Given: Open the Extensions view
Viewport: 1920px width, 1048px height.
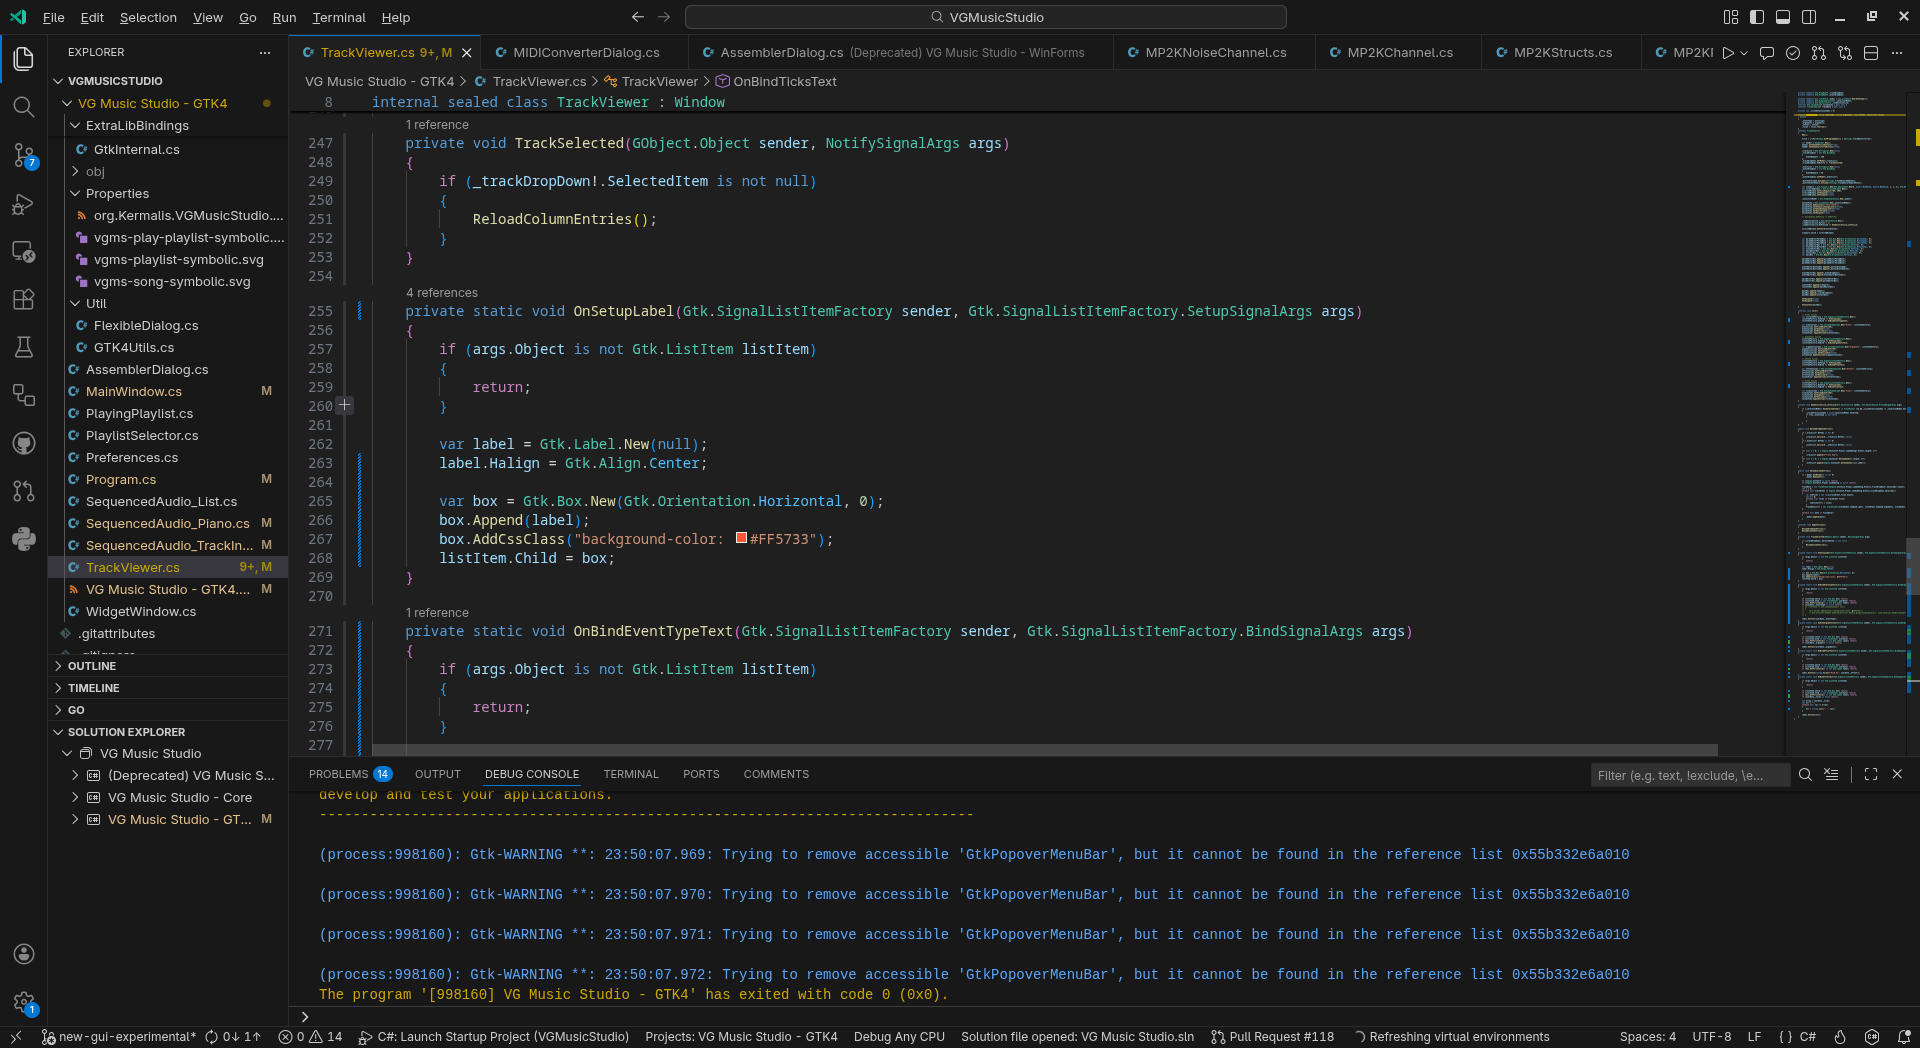Looking at the screenshot, I should click(23, 299).
